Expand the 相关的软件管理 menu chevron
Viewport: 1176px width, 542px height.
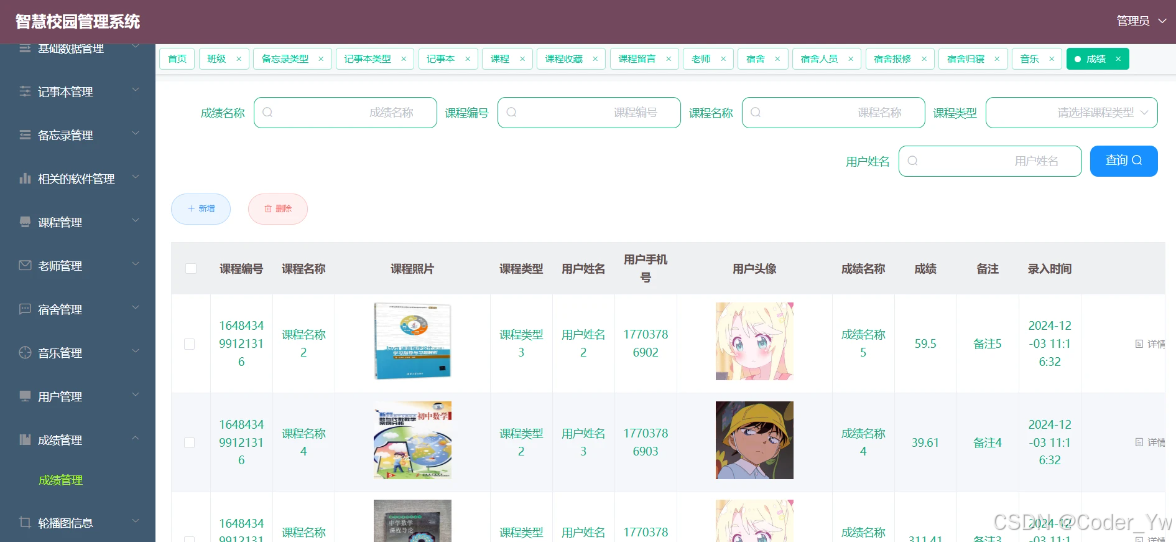[136, 178]
